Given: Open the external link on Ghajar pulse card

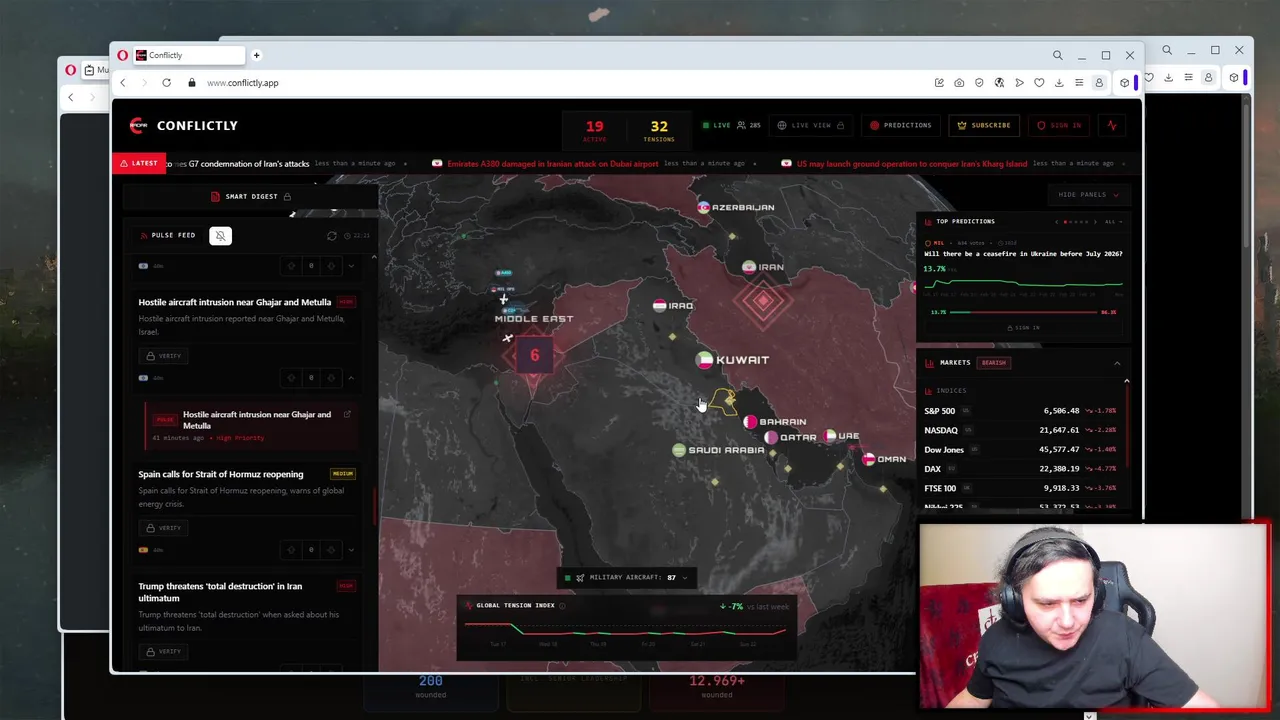Looking at the screenshot, I should pos(347,414).
